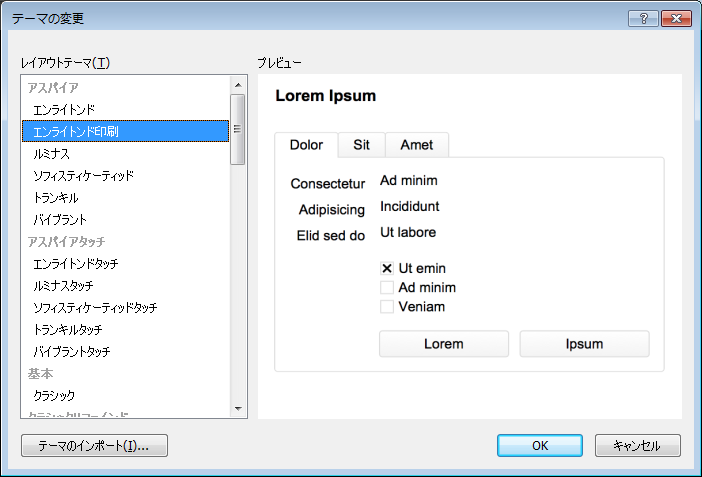Click the Ipsum preview button
The image size is (702, 477).
(x=584, y=344)
